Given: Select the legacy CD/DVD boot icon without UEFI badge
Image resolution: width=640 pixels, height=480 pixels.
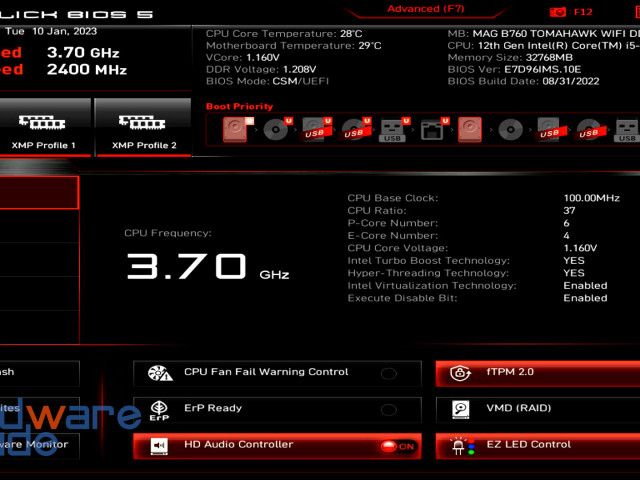Looking at the screenshot, I should click(510, 130).
